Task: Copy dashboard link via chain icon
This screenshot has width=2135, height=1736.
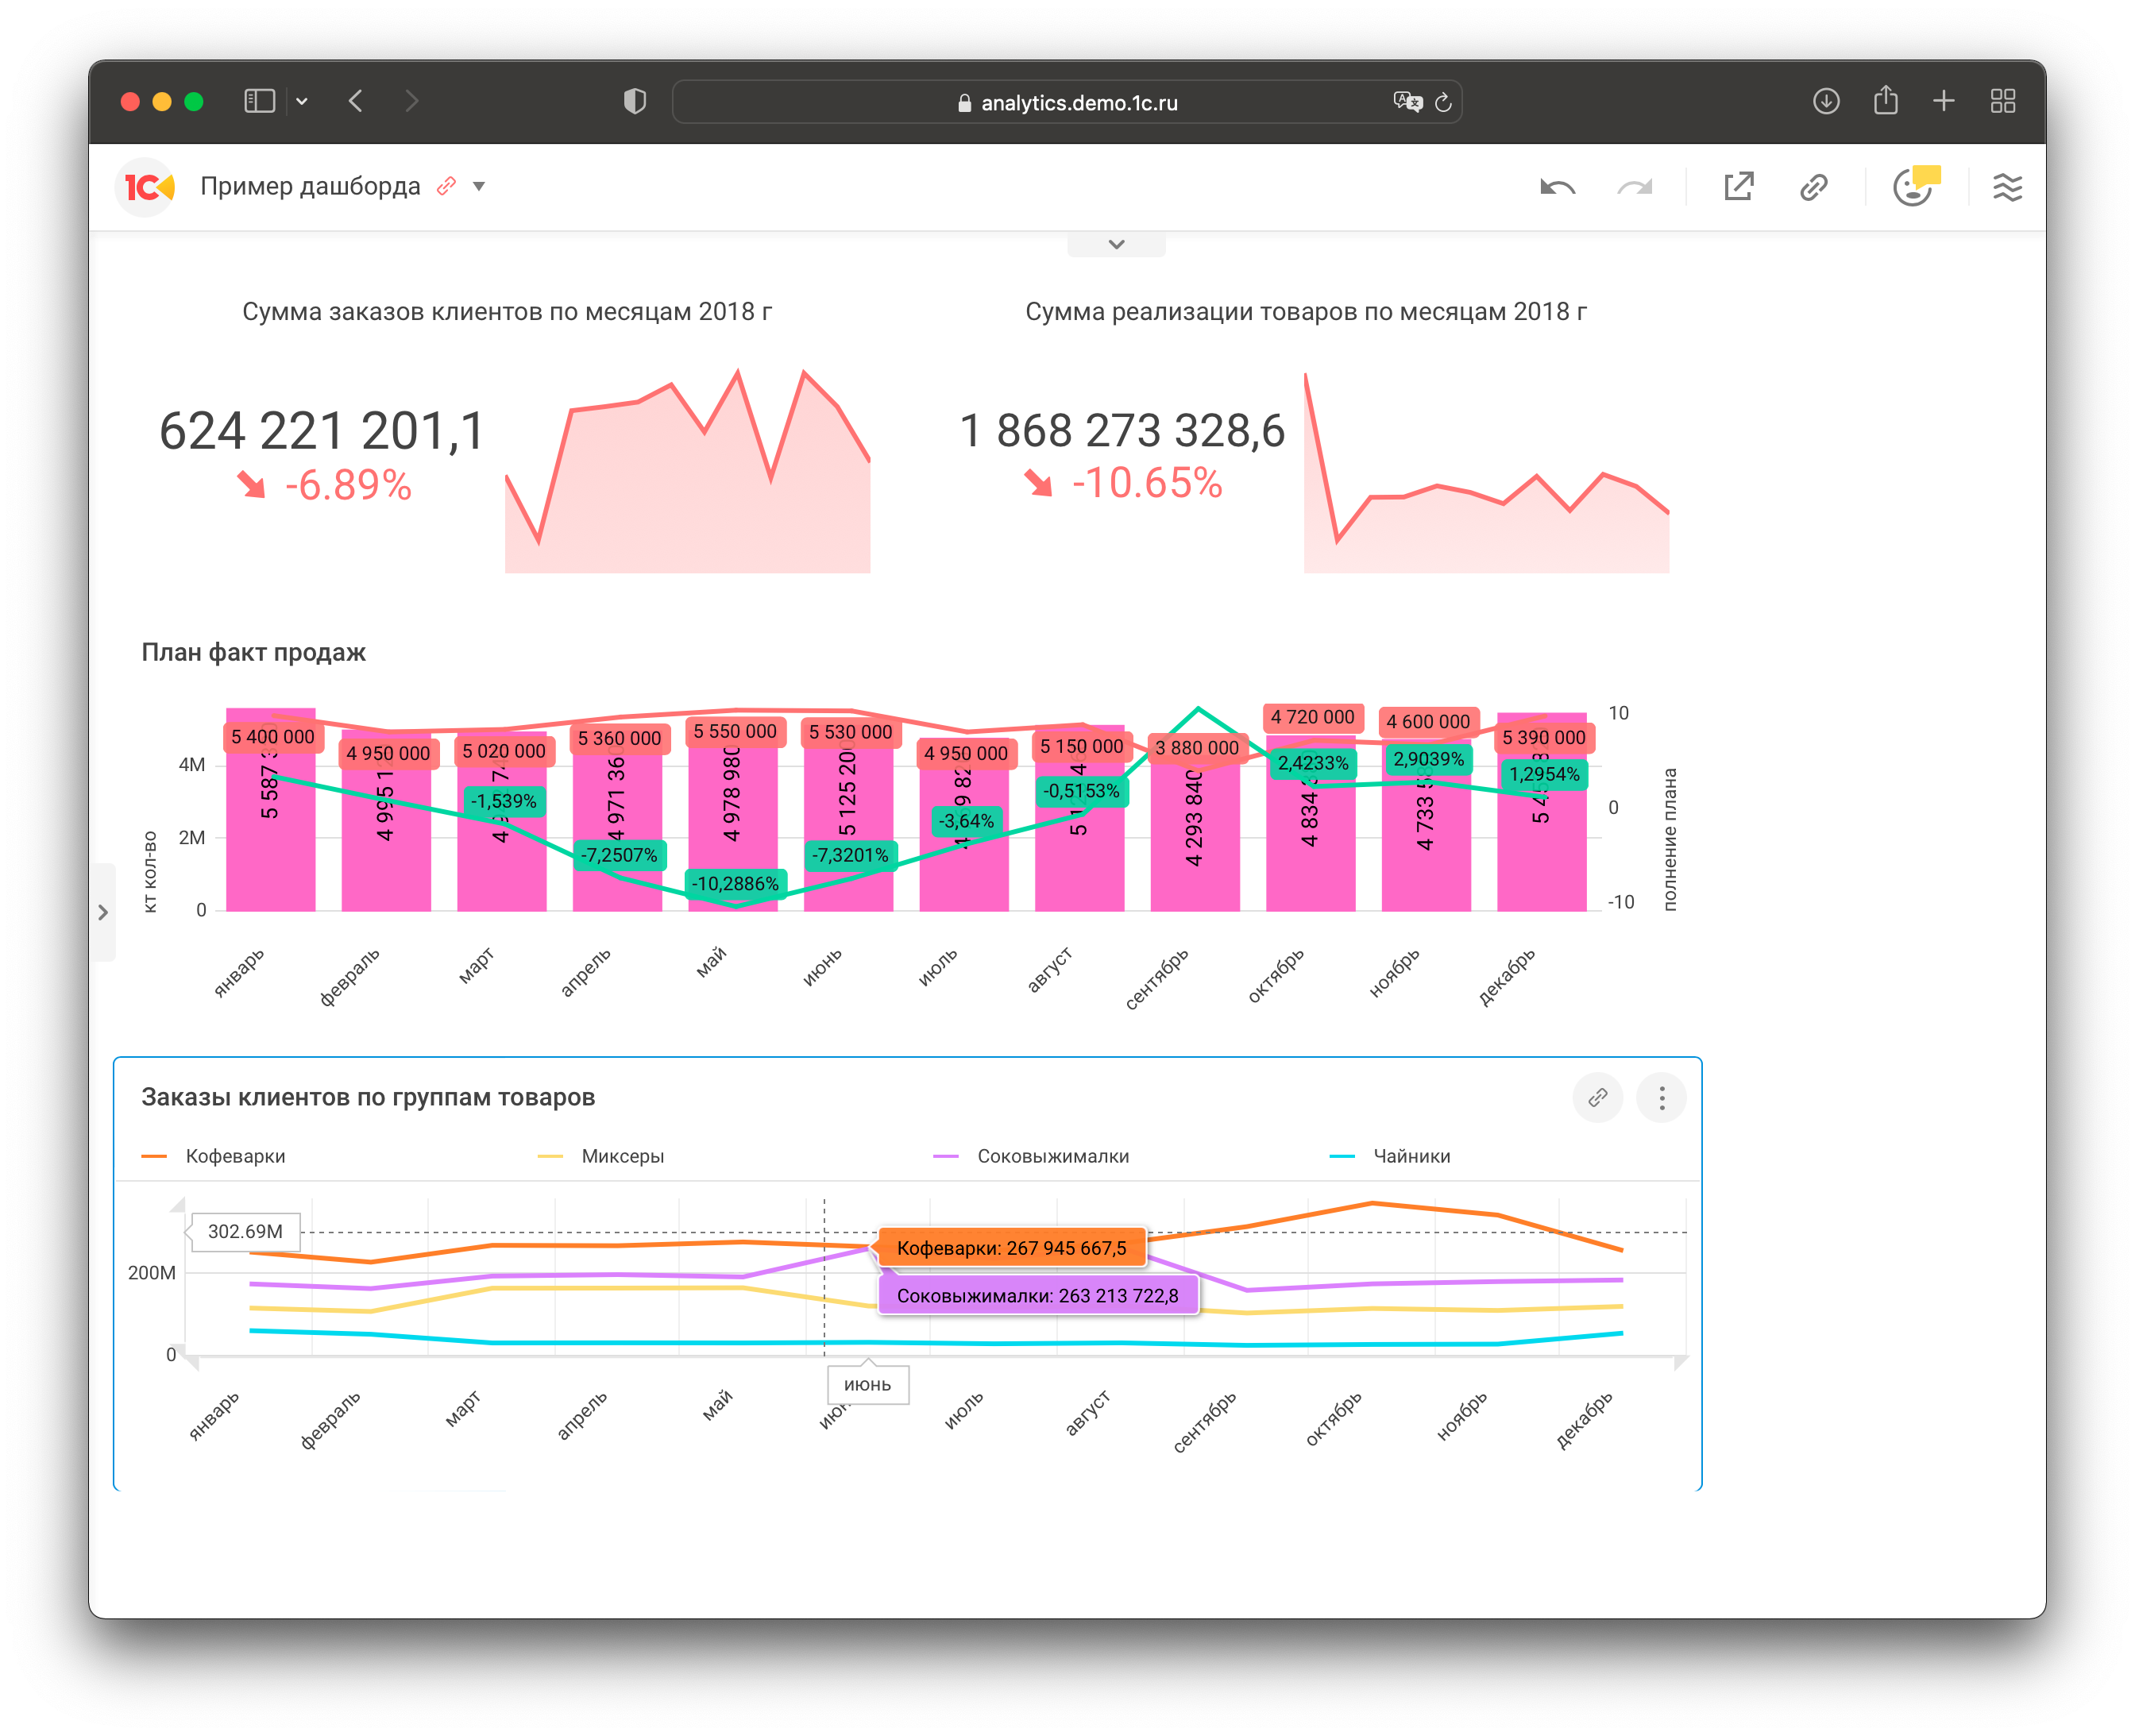Action: [1813, 187]
